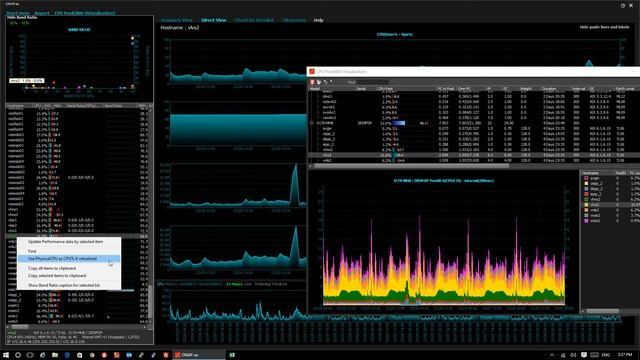The height and width of the screenshot is (360, 640).
Task: Open File Explorer from taskbar
Action: [x=54, y=355]
